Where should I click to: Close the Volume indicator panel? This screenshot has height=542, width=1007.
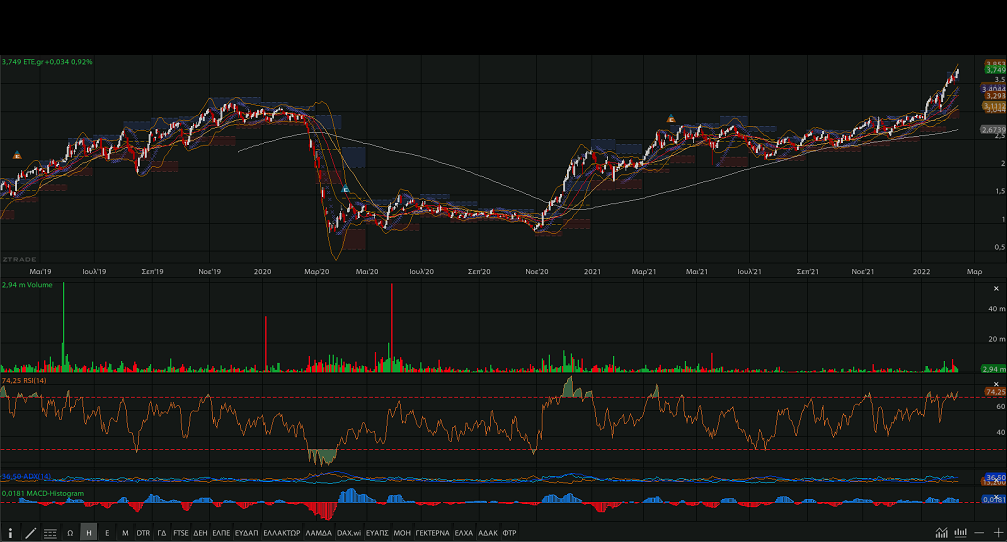(x=995, y=288)
